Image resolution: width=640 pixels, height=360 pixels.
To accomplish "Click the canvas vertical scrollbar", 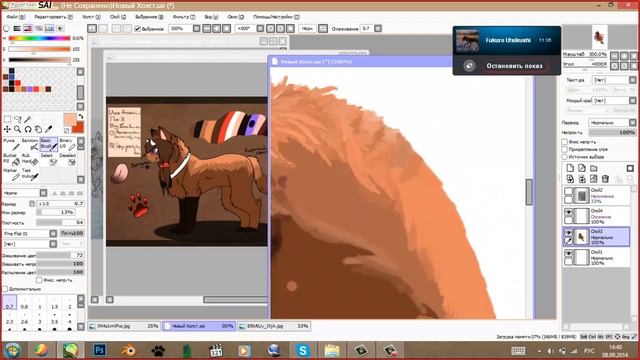I will [529, 192].
